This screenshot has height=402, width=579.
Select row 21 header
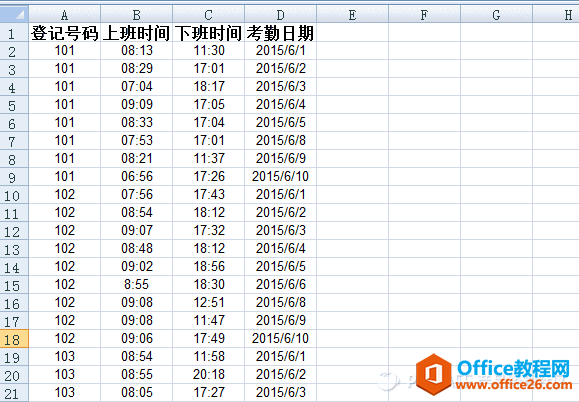(14, 393)
